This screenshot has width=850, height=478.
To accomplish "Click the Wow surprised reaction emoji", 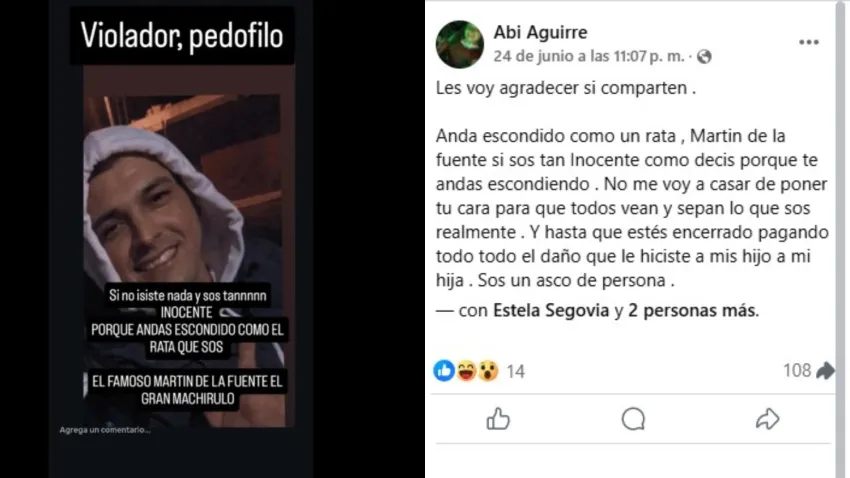I will pyautogui.click(x=488, y=371).
